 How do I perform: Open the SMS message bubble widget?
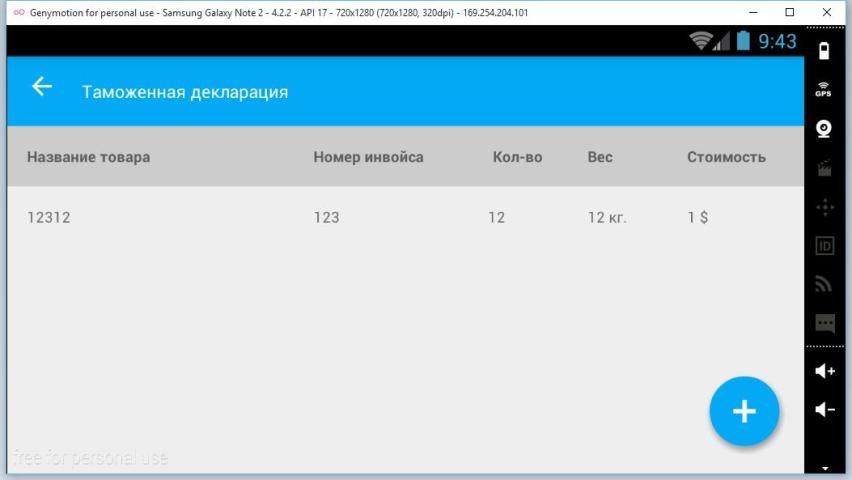click(x=824, y=323)
